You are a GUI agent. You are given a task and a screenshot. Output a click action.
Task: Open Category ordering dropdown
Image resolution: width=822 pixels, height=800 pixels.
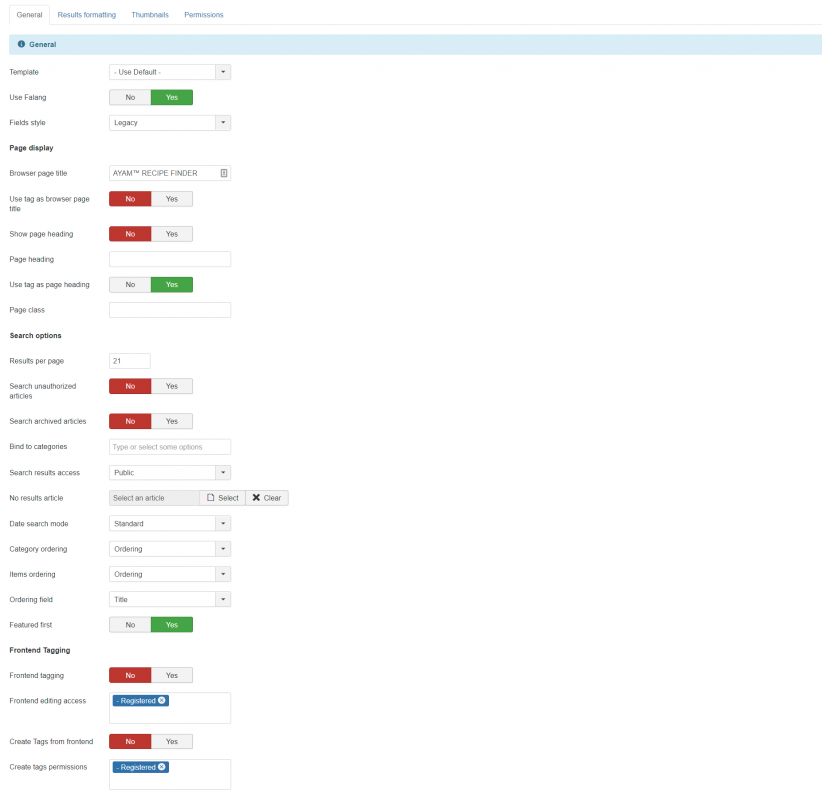coord(170,549)
